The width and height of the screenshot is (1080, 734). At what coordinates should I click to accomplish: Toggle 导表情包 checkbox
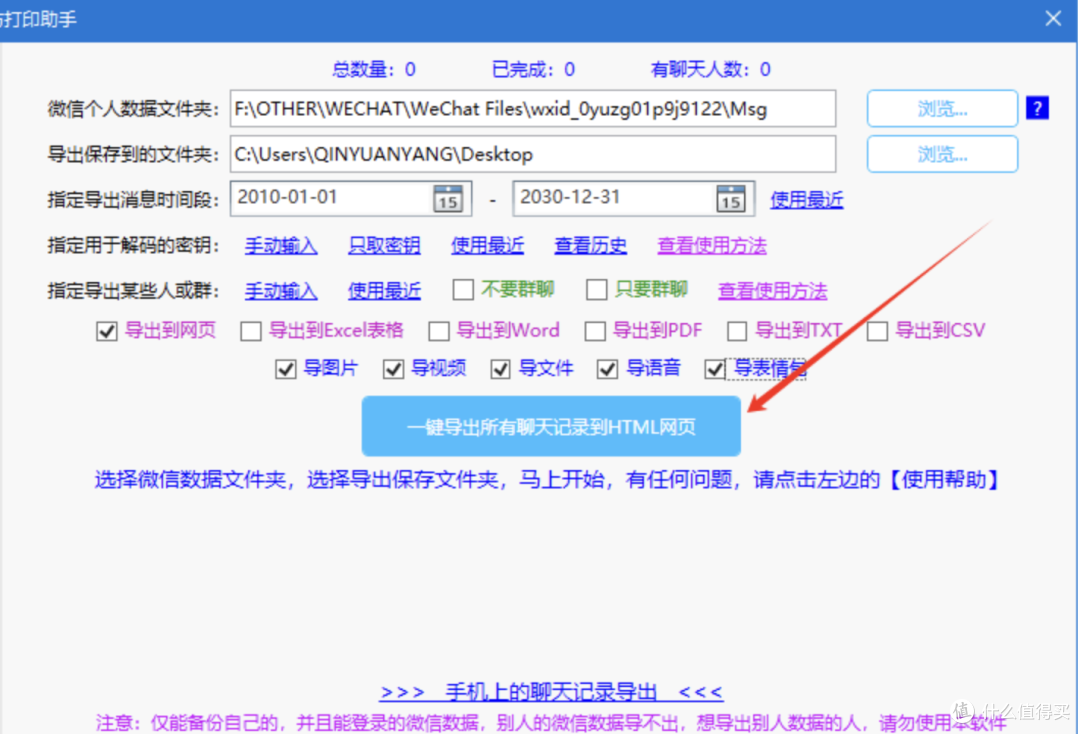point(715,369)
